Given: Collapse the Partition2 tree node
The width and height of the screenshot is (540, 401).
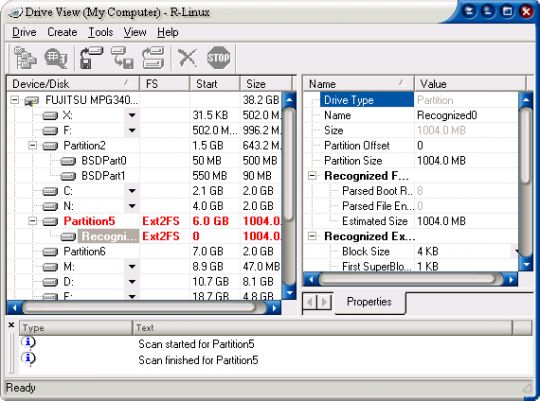Looking at the screenshot, I should tap(32, 146).
